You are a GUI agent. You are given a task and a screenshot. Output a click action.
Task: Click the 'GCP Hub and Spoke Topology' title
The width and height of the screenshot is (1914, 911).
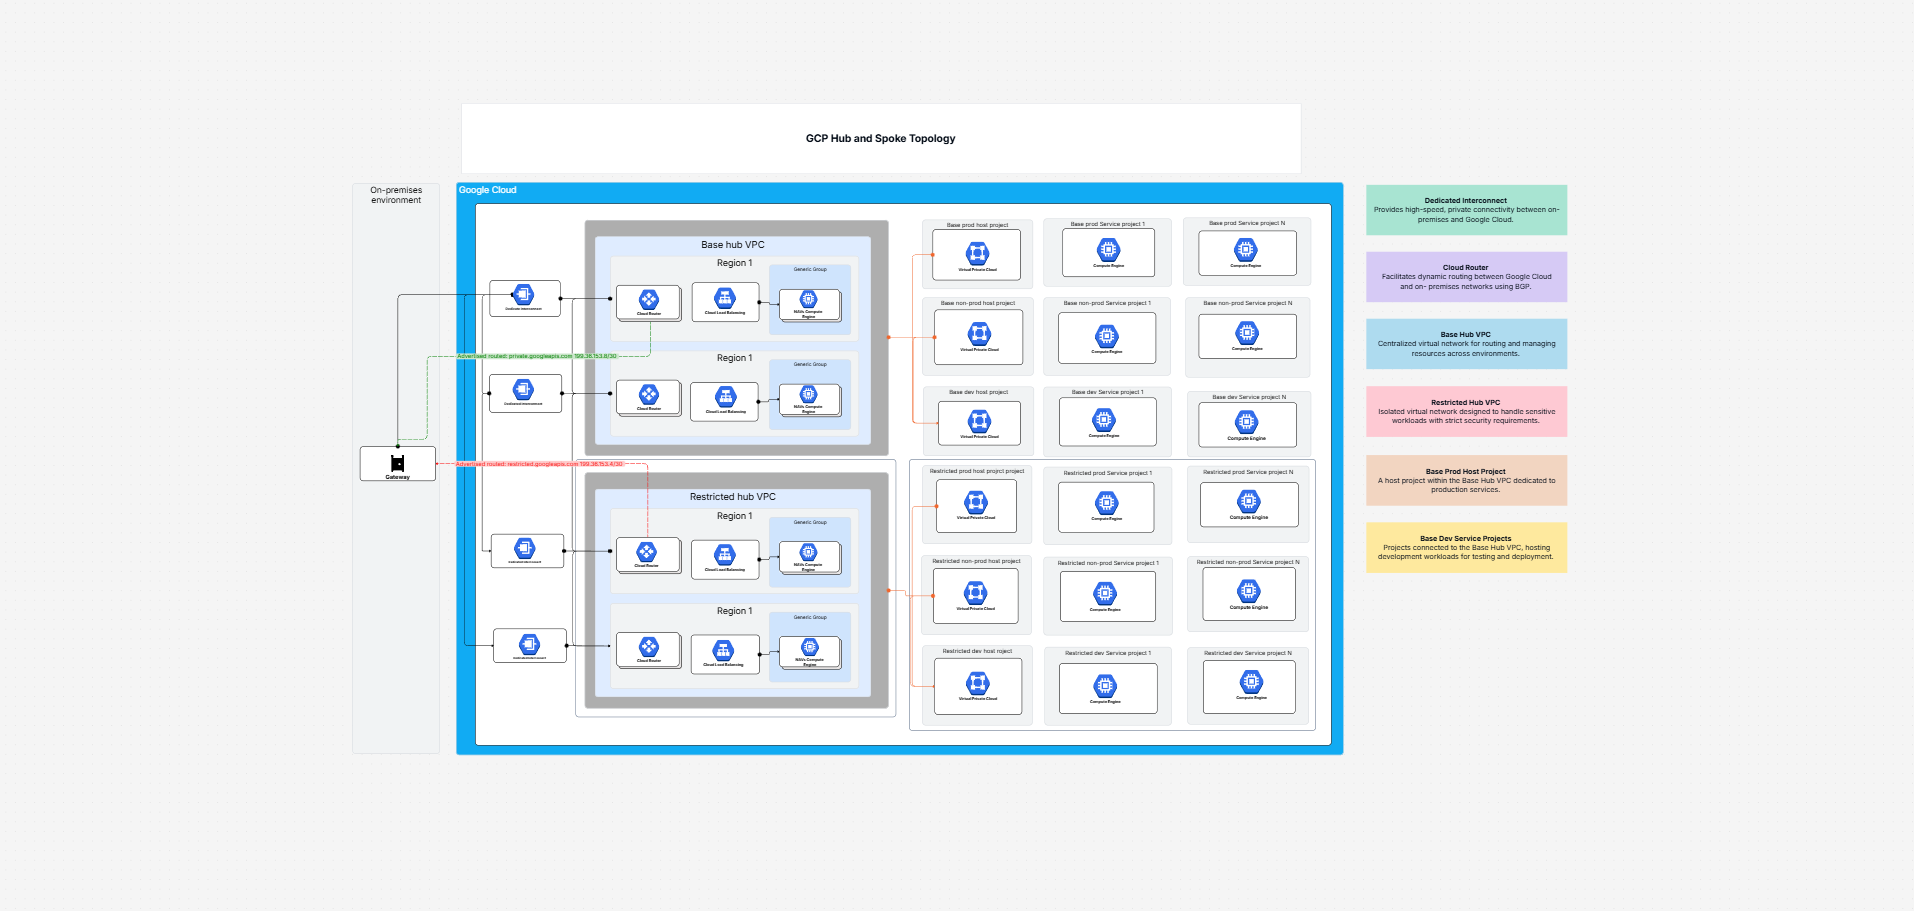[x=881, y=138]
